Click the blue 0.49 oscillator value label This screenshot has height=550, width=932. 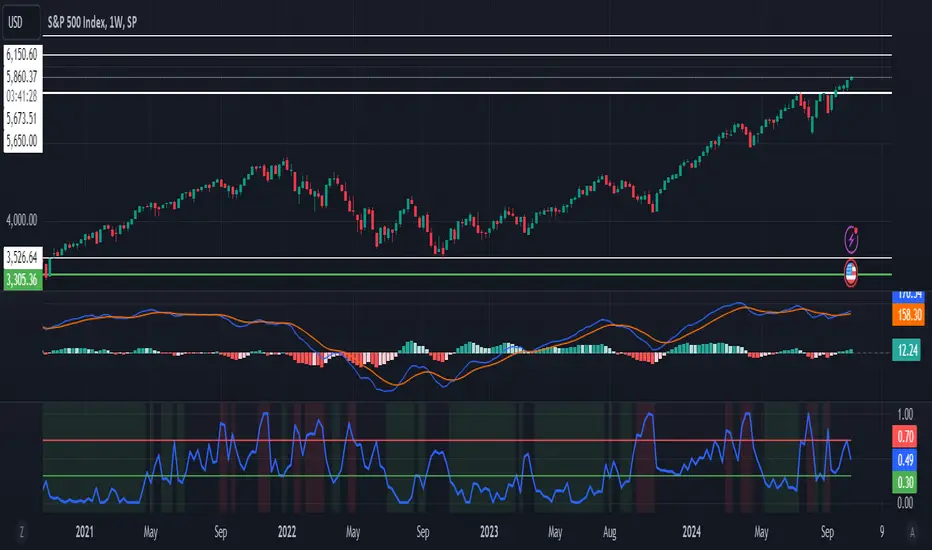click(x=905, y=460)
